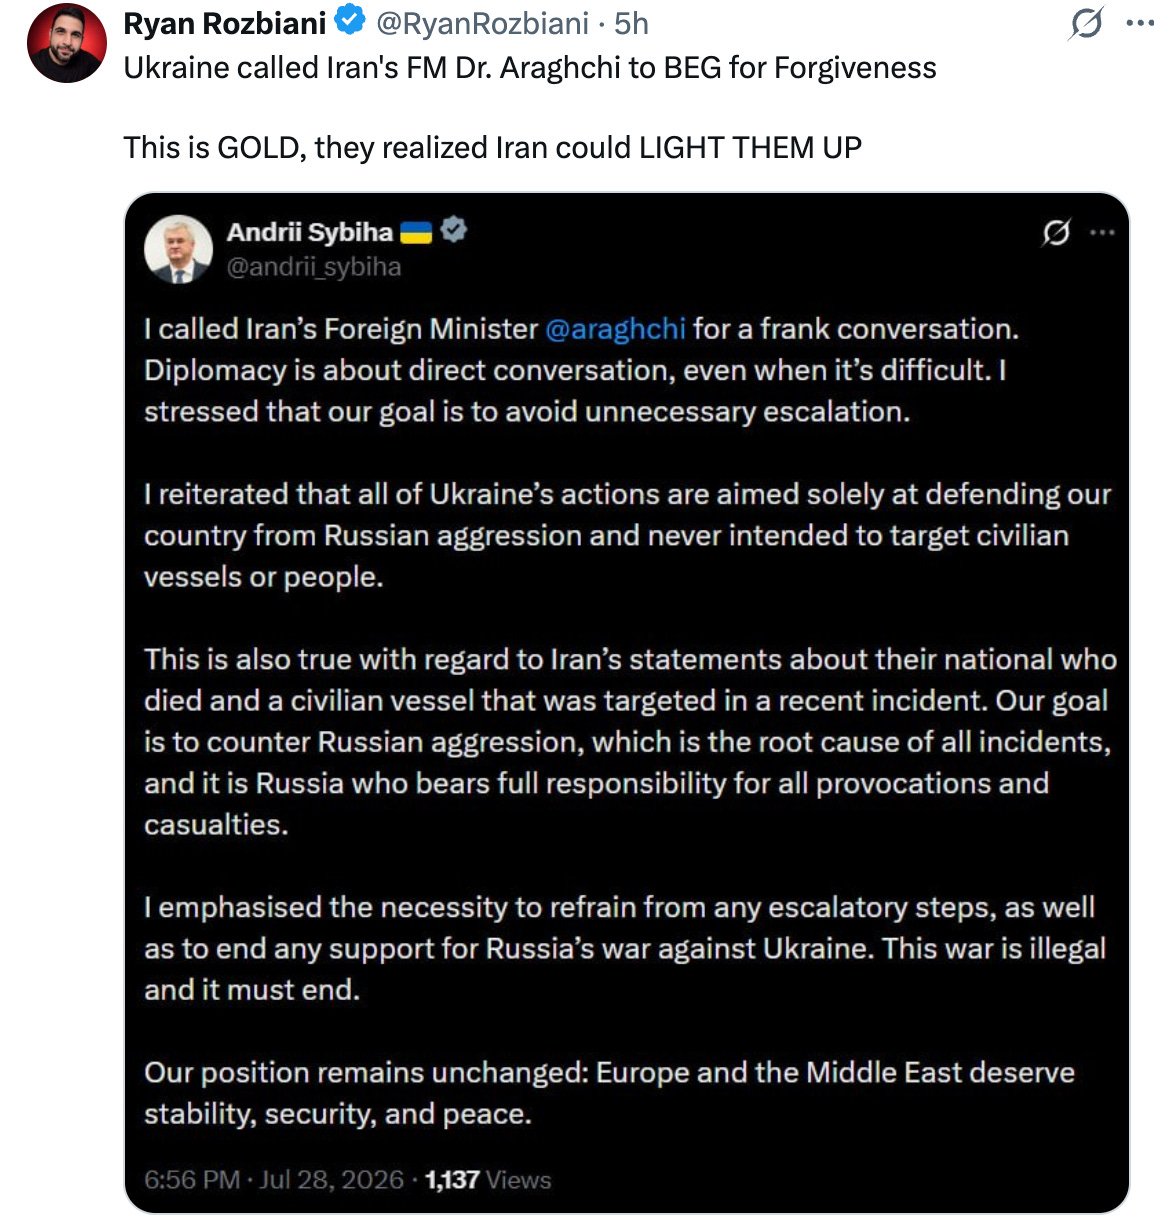Image resolution: width=1154 pixels, height=1224 pixels.
Task: Open Andrii Sybiha's avatar in quoted post
Action: click(179, 249)
